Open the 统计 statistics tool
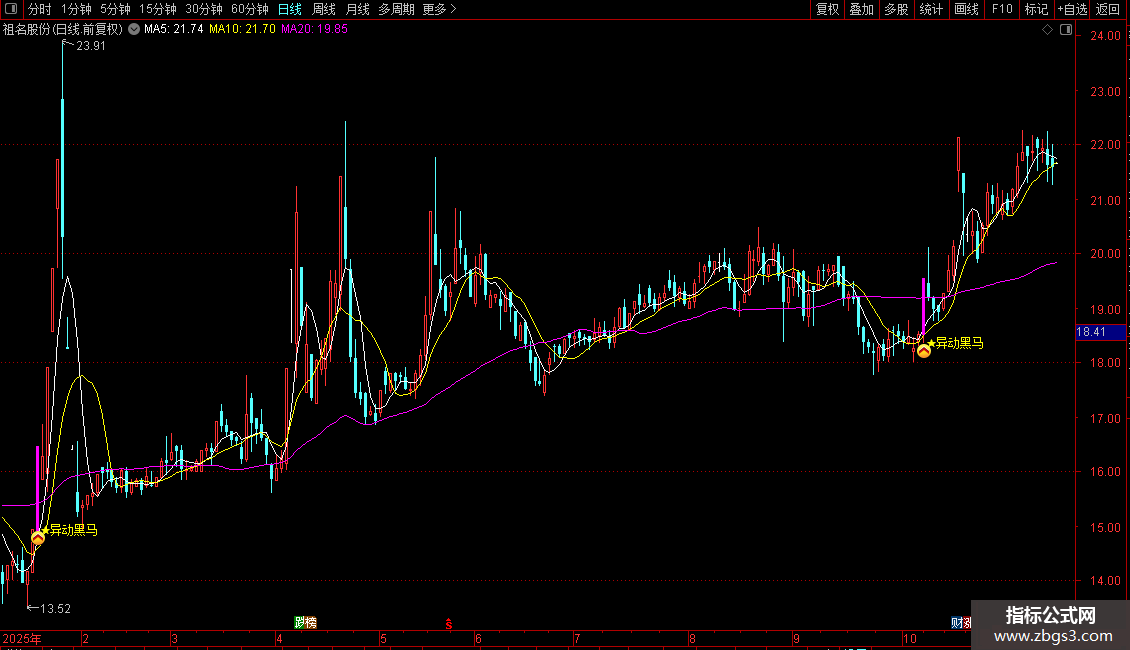Screen dimensions: 1130x650 (x=931, y=9)
